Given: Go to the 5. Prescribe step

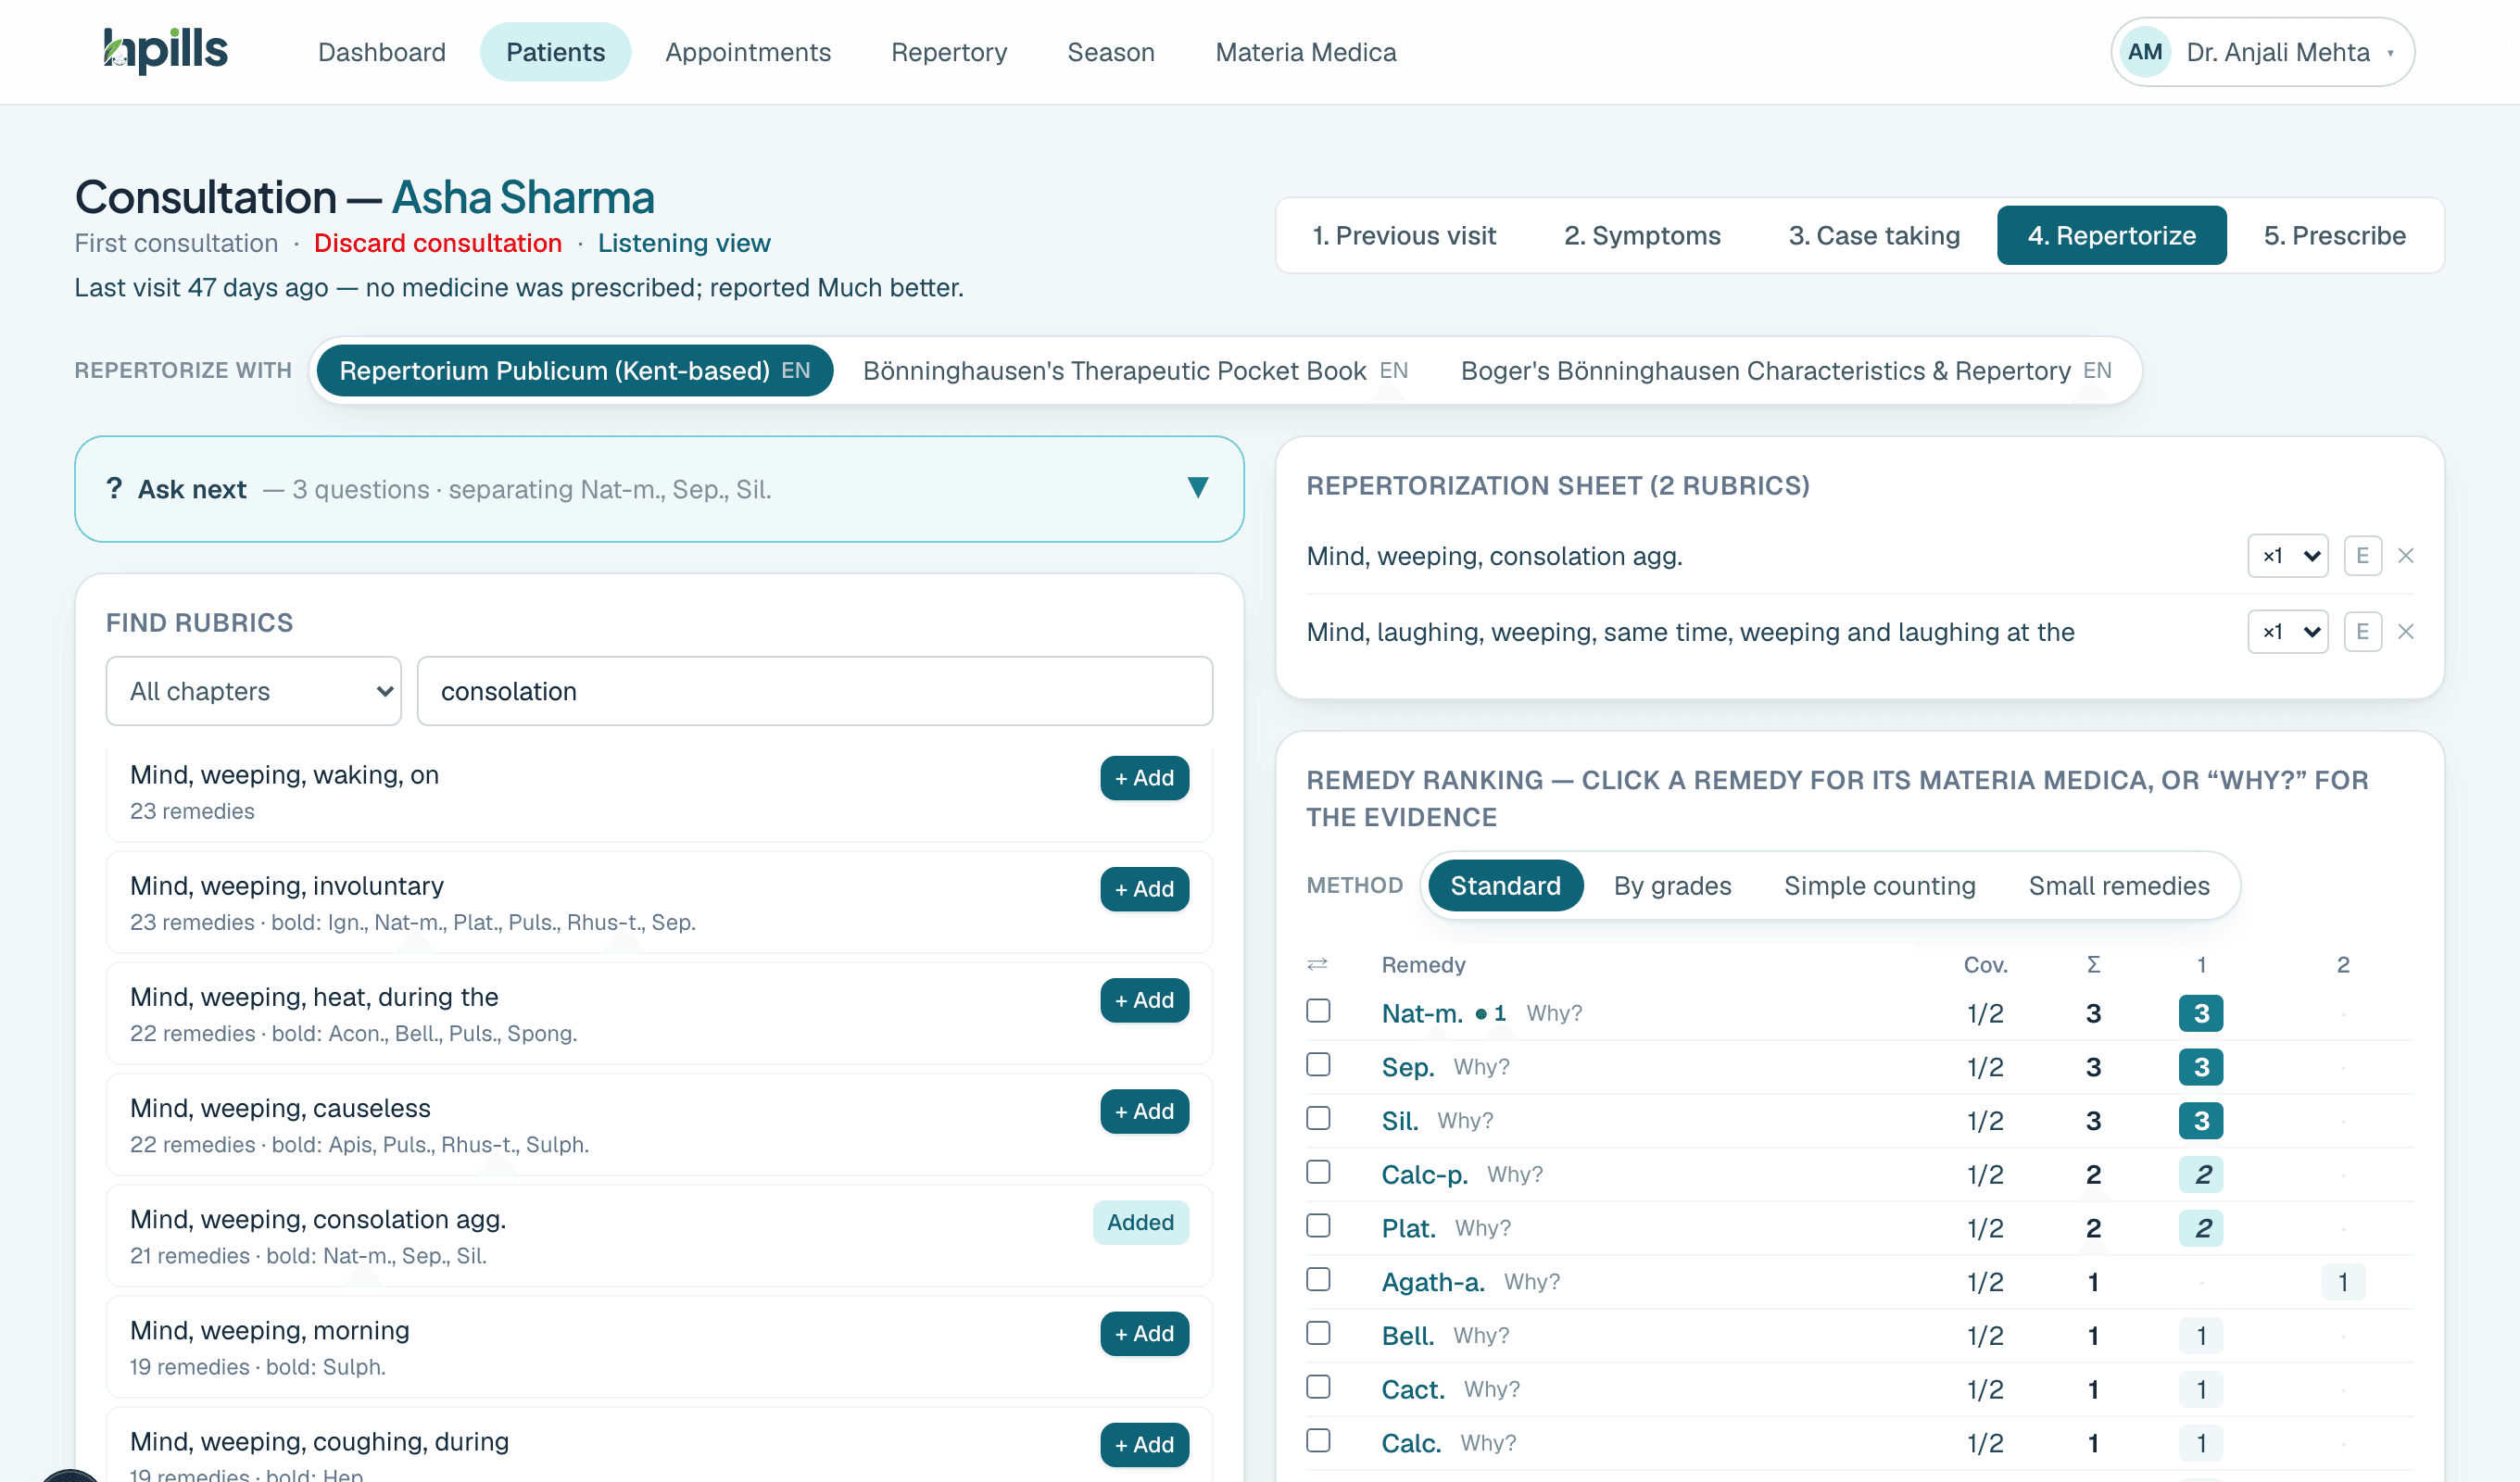Looking at the screenshot, I should [2334, 236].
